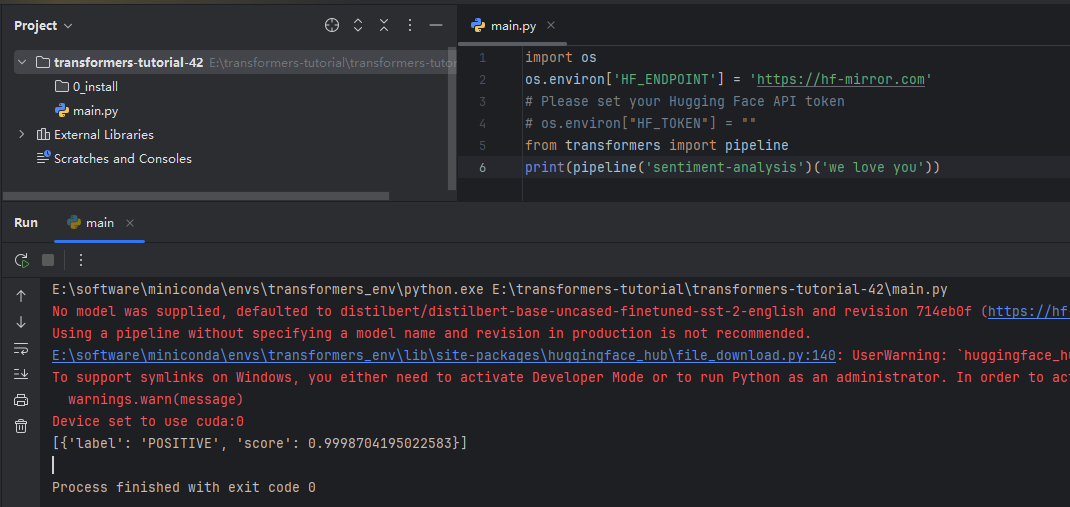This screenshot has width=1070, height=507.
Task: Toggle soft-wrap in the console
Action: 21,348
